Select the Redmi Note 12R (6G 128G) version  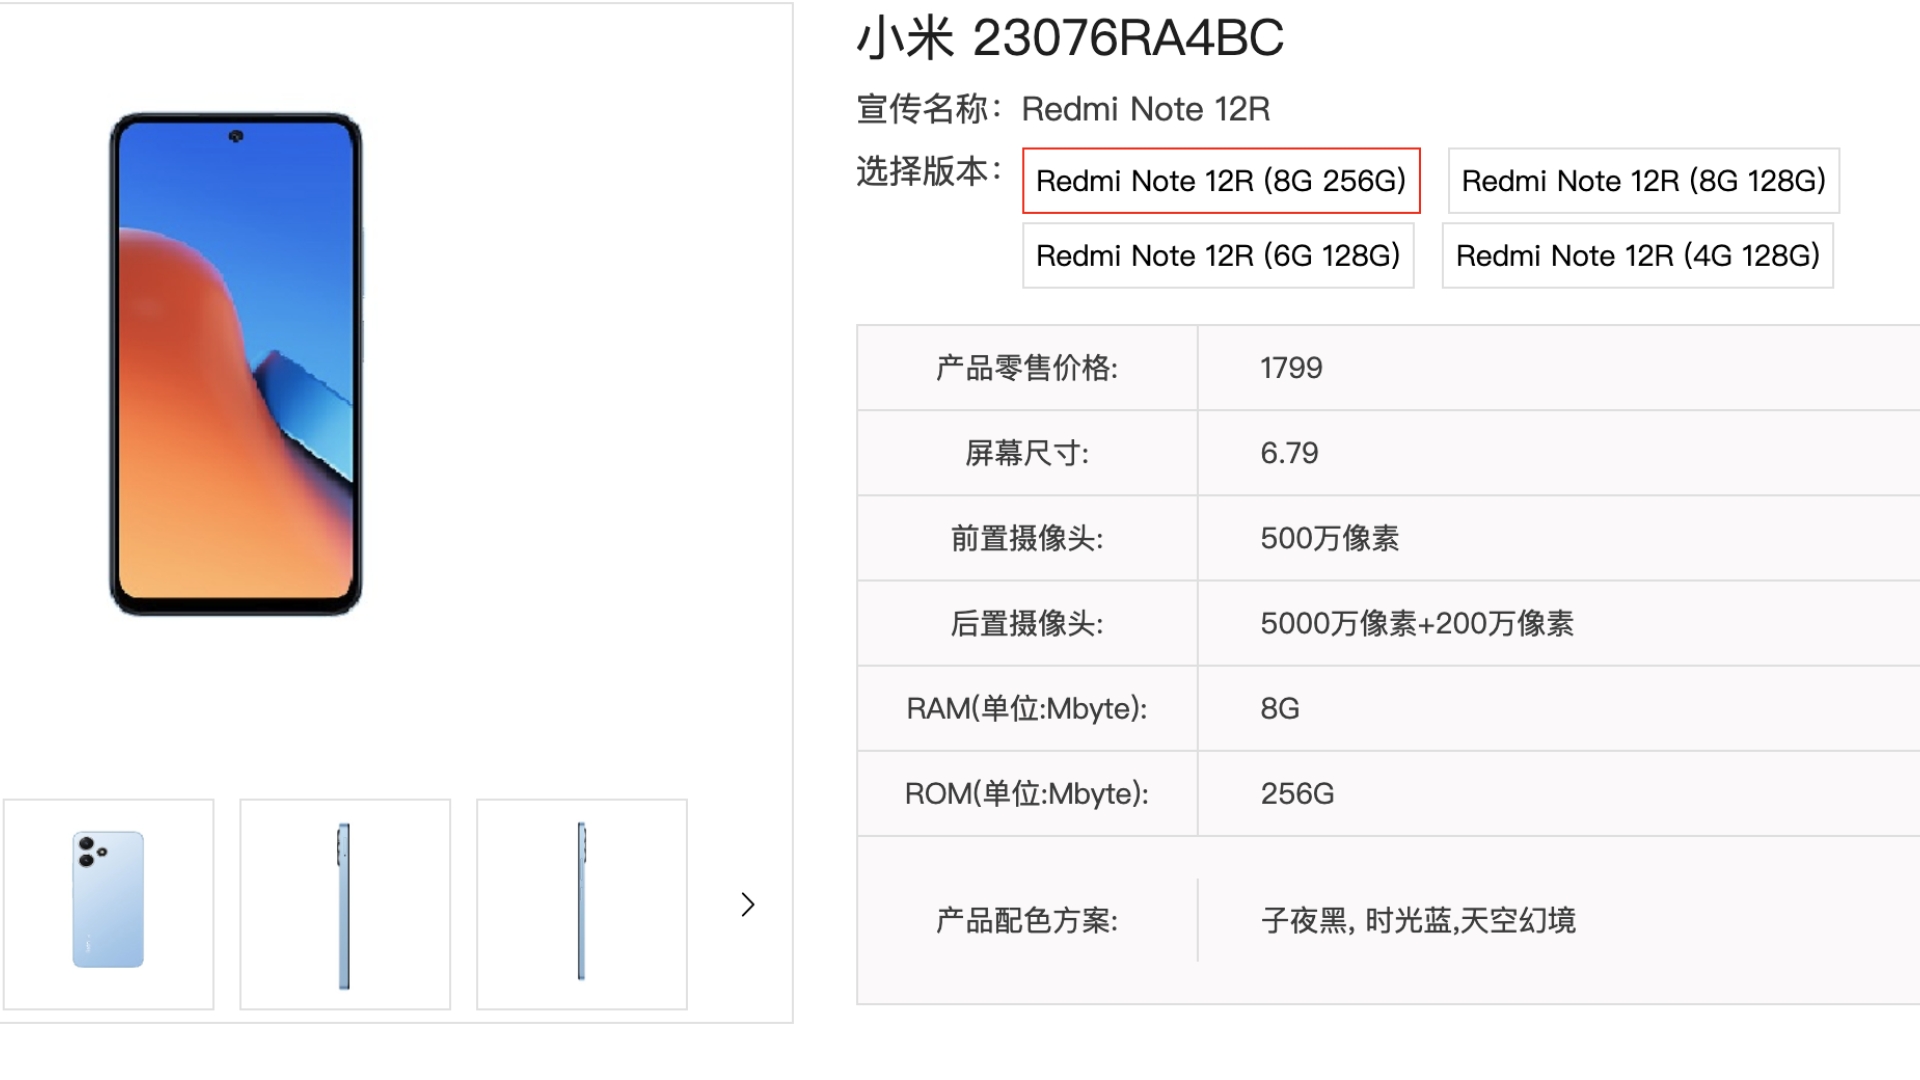(x=1218, y=256)
